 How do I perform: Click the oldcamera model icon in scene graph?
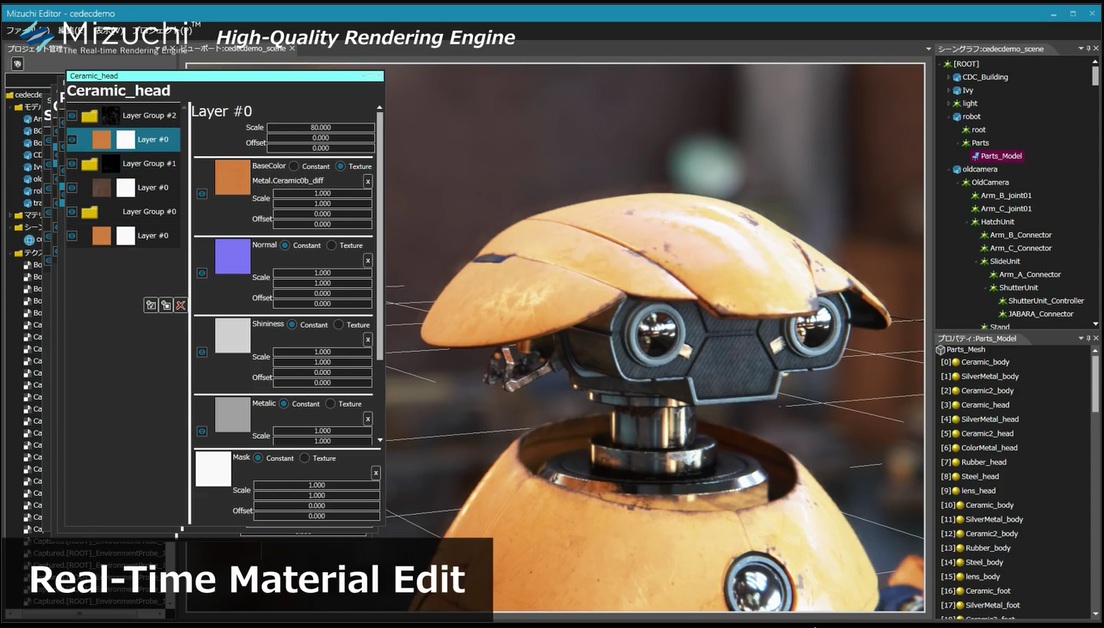point(958,169)
